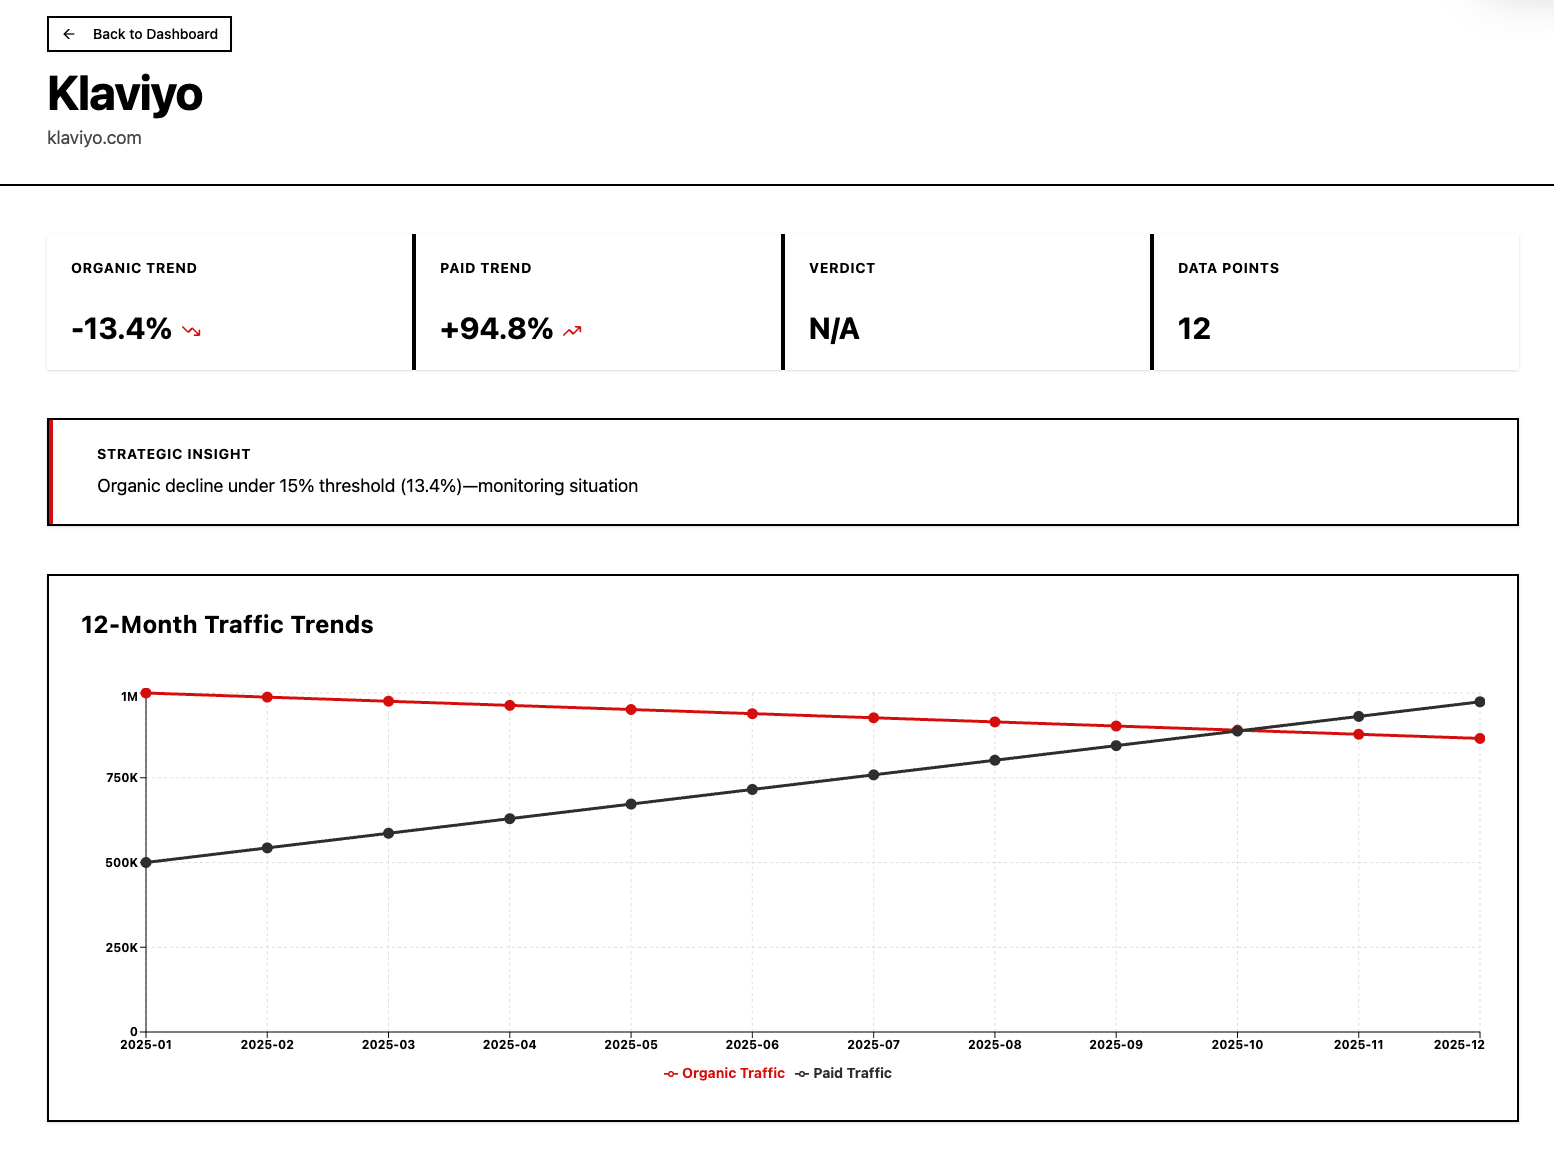Click the 1M y-axis label
The image size is (1554, 1160).
click(129, 697)
